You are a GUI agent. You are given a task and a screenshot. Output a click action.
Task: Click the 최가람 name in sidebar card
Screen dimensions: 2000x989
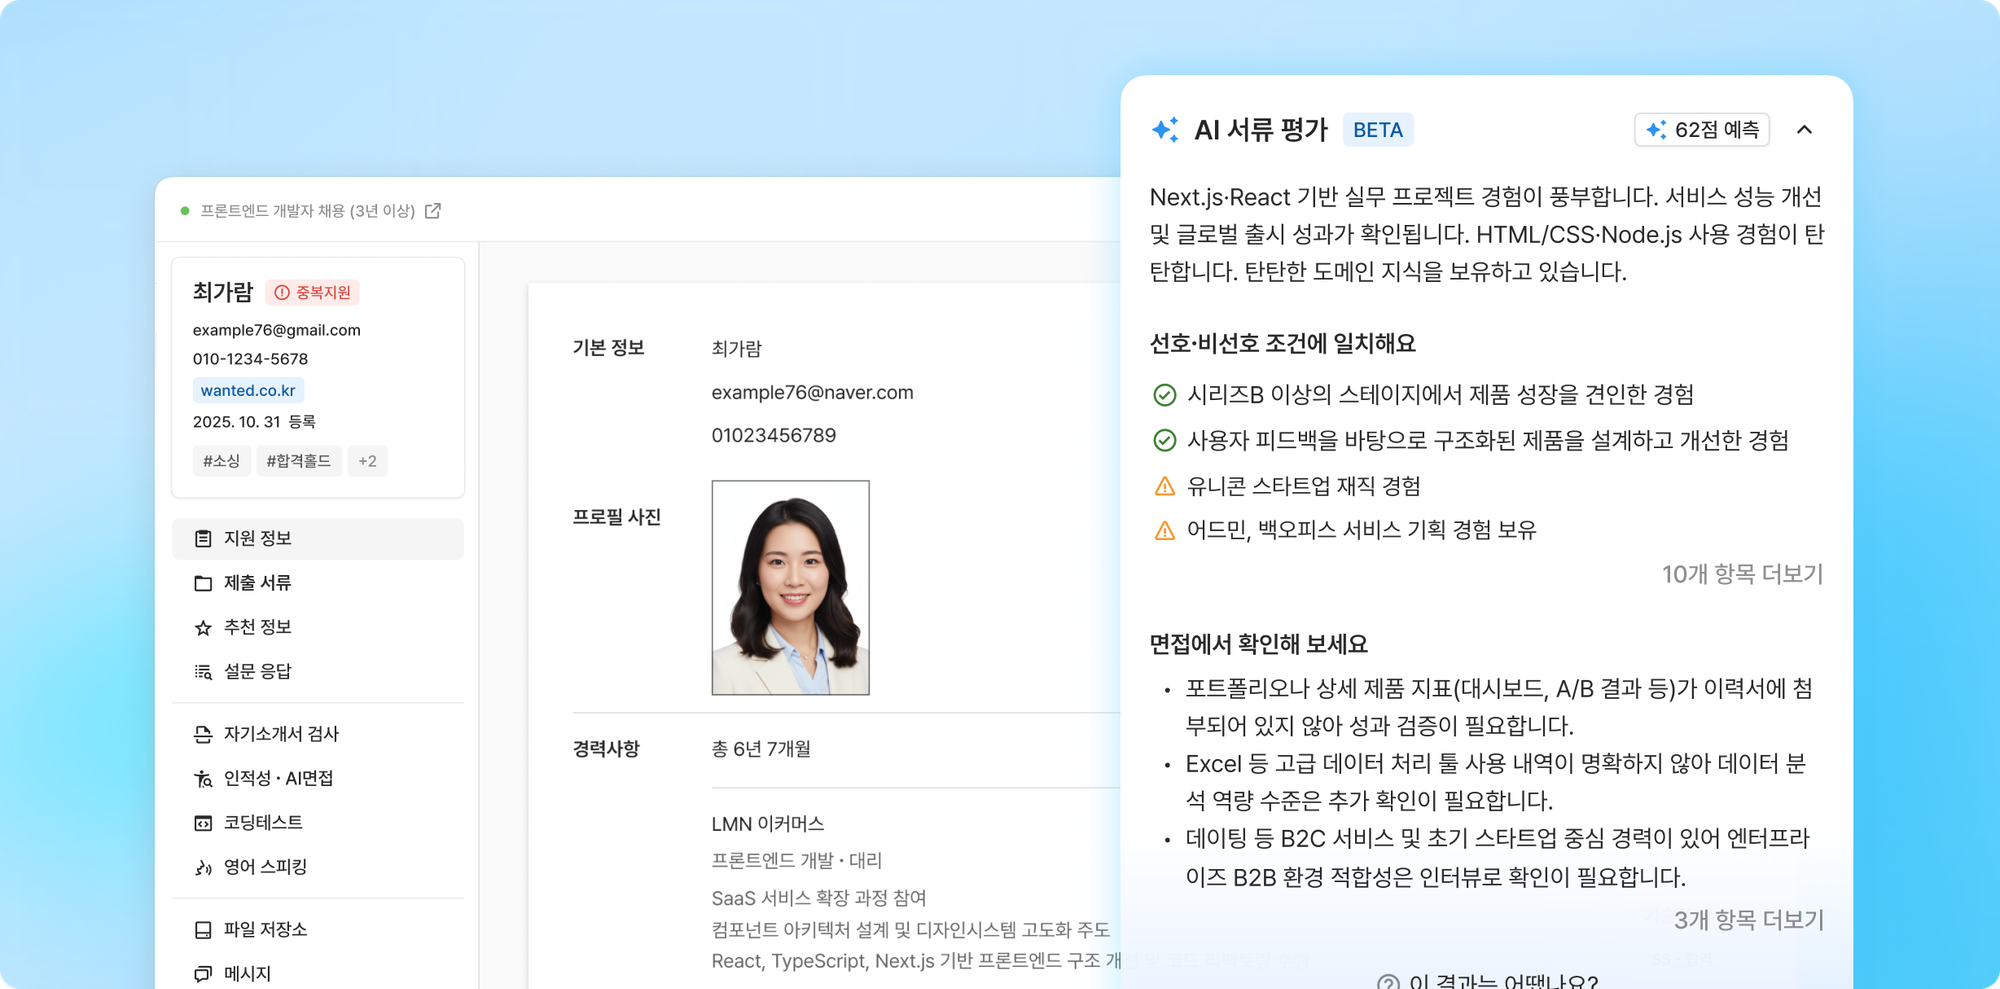[223, 292]
